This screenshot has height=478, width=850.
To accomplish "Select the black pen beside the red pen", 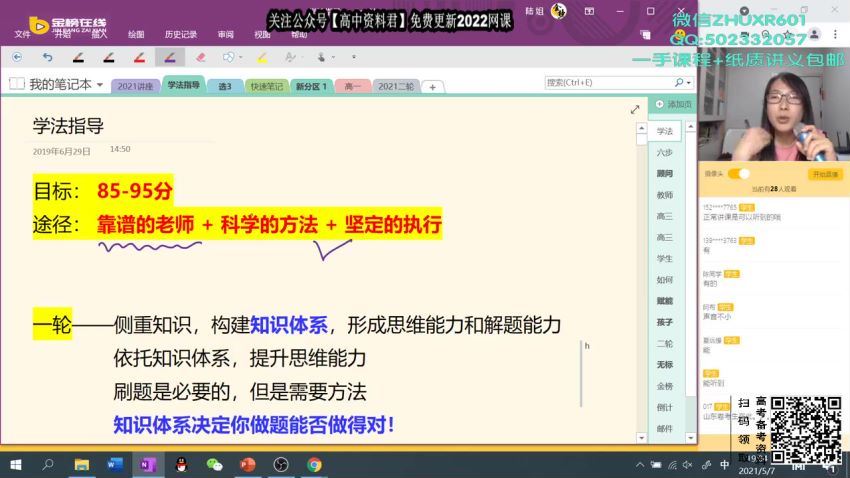I will pyautogui.click(x=108, y=57).
